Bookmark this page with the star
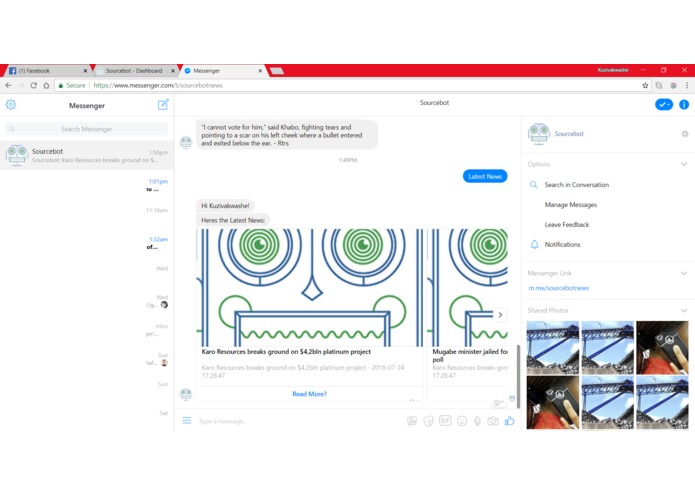Viewport: 695px width, 494px height. coord(645,86)
